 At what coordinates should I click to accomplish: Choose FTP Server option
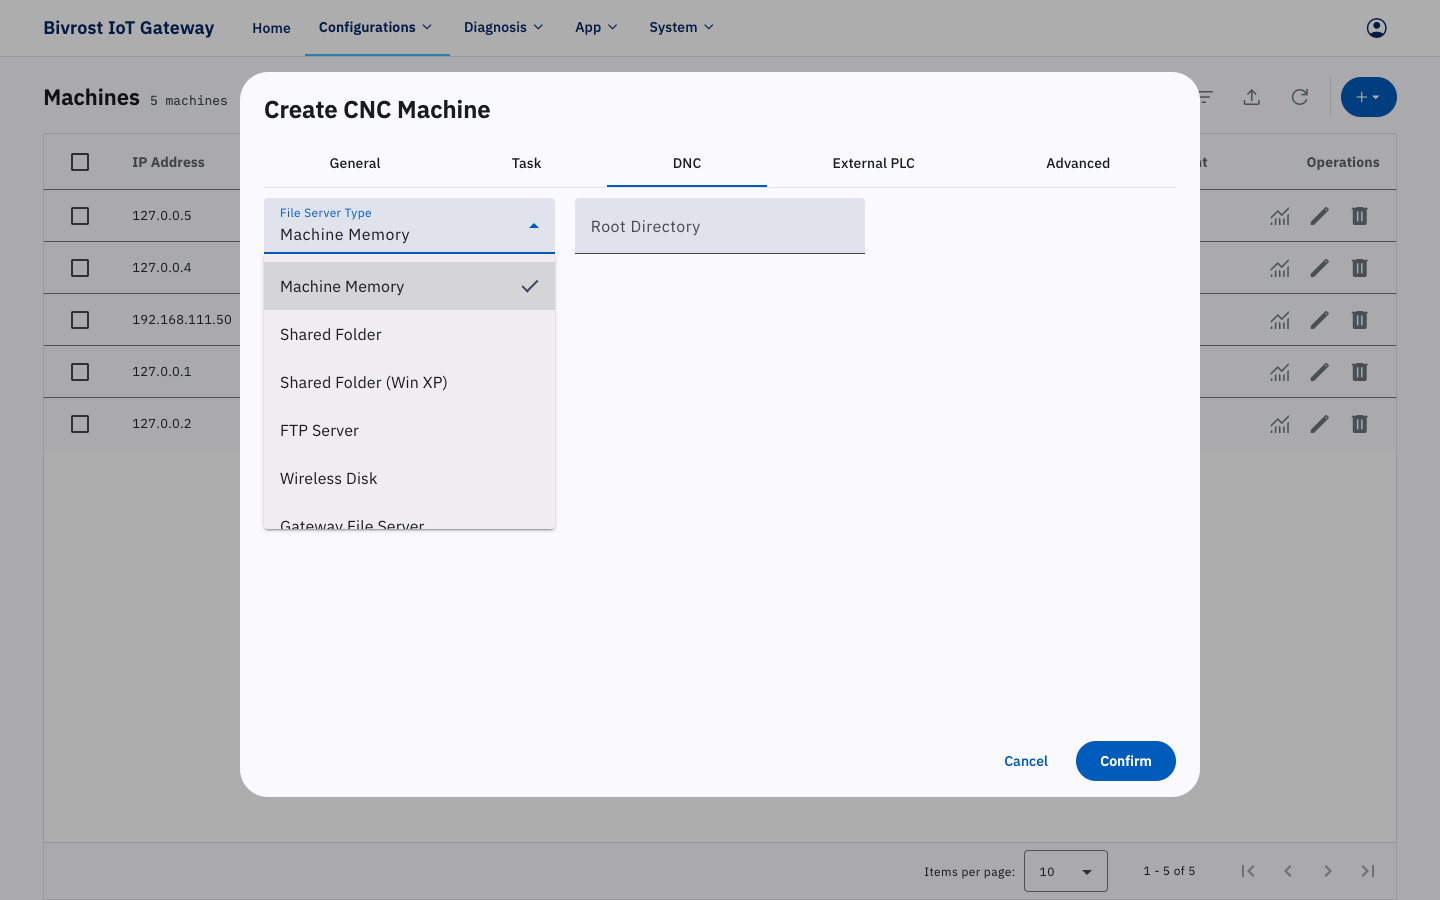(409, 430)
